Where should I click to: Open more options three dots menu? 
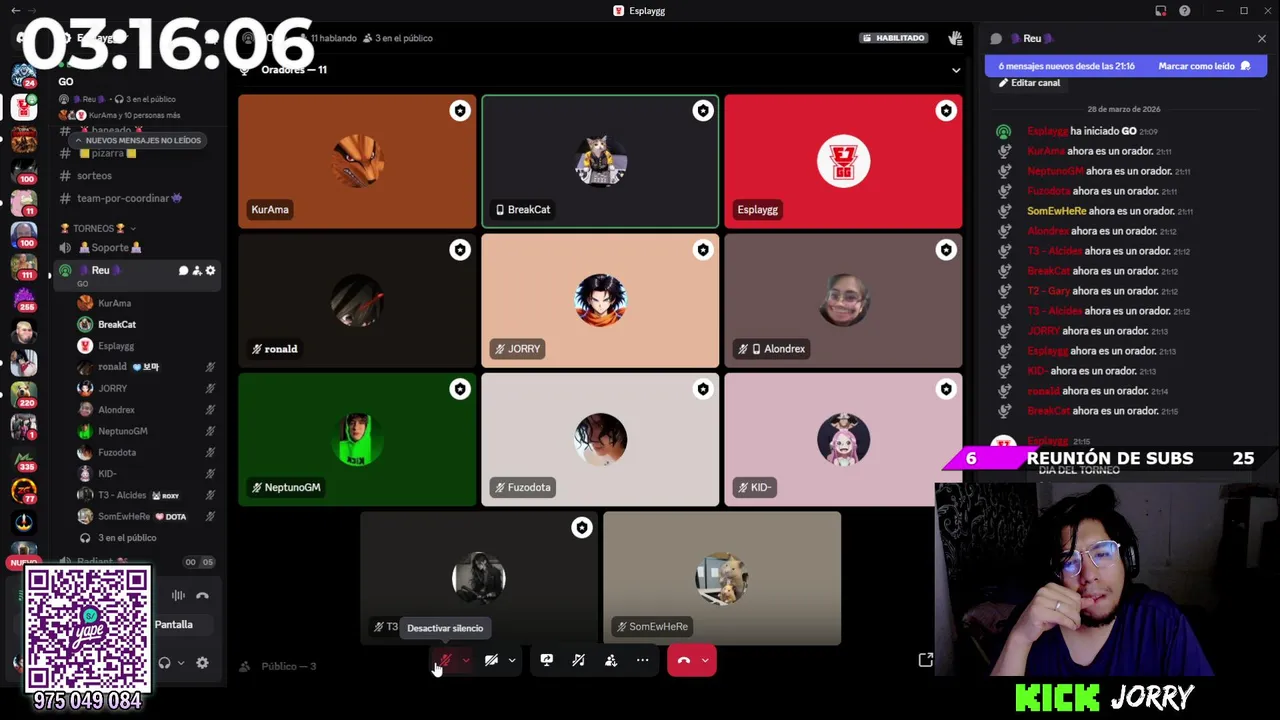coord(643,660)
